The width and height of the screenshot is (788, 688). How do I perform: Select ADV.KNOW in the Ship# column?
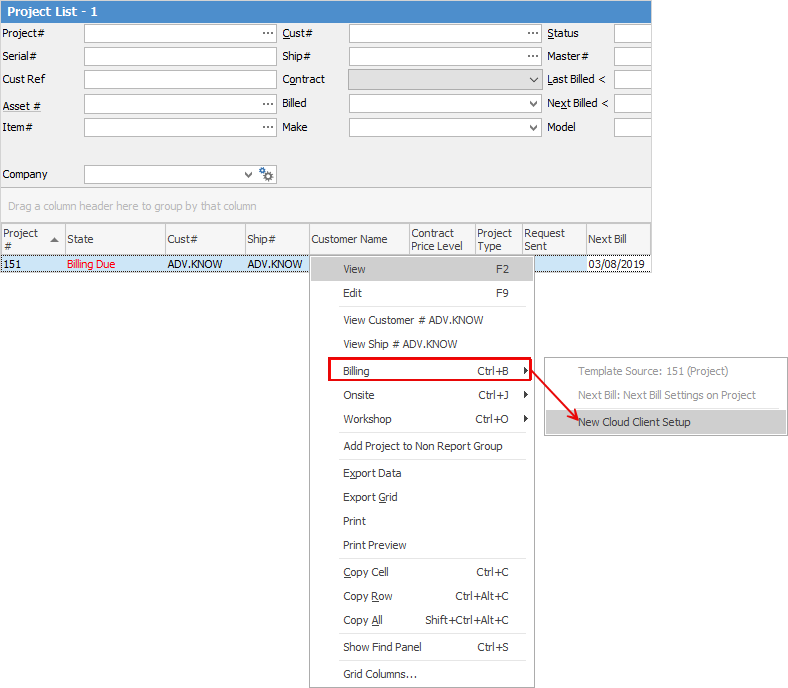tap(277, 264)
